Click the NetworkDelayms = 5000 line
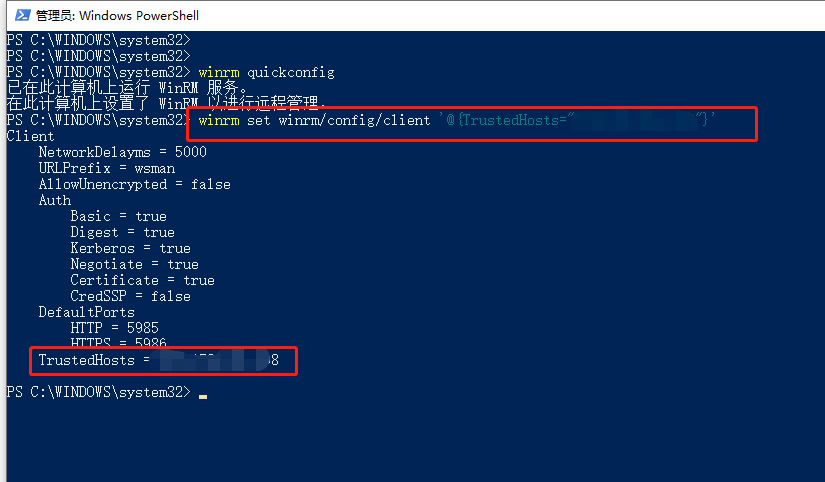 [123, 153]
